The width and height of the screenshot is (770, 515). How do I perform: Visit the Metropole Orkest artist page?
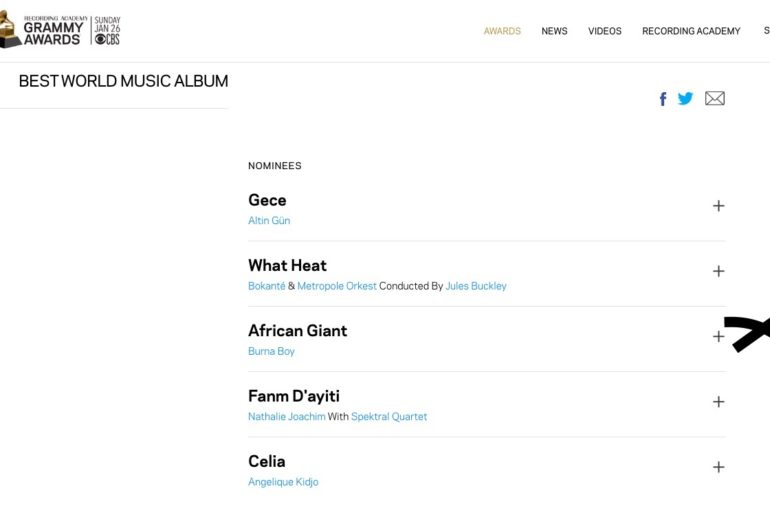(337, 286)
